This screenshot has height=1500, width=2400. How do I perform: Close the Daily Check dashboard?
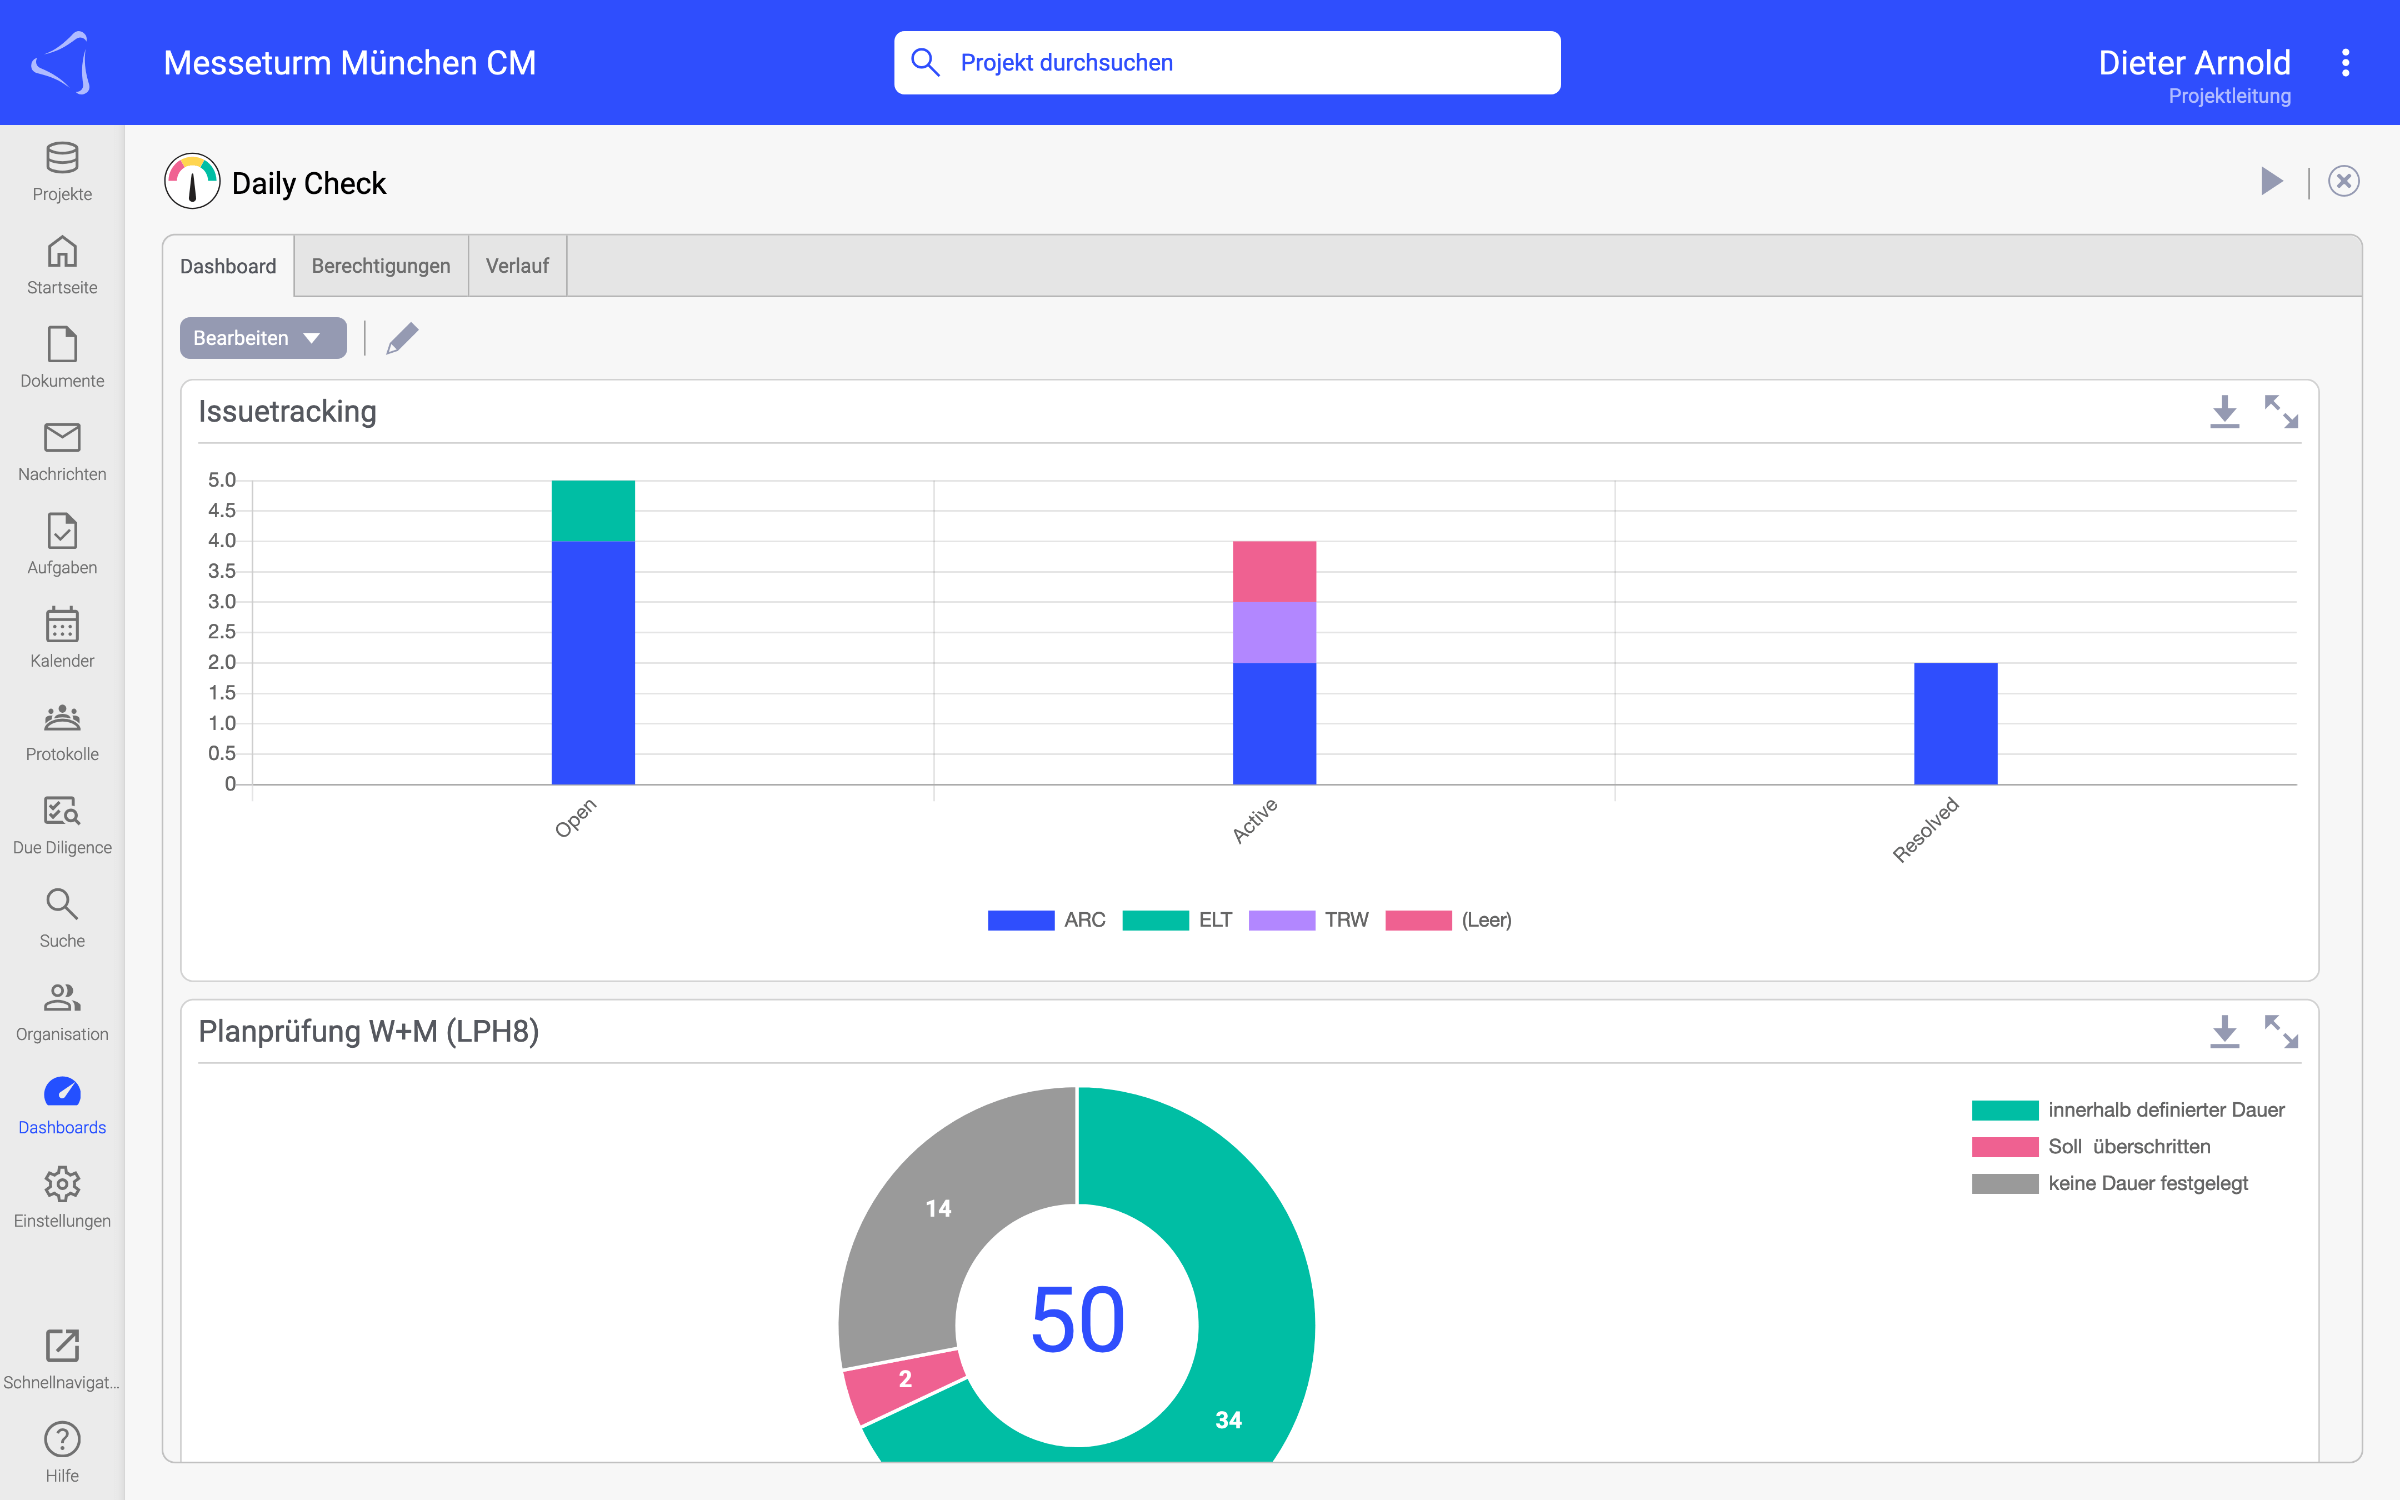coord(2344,181)
